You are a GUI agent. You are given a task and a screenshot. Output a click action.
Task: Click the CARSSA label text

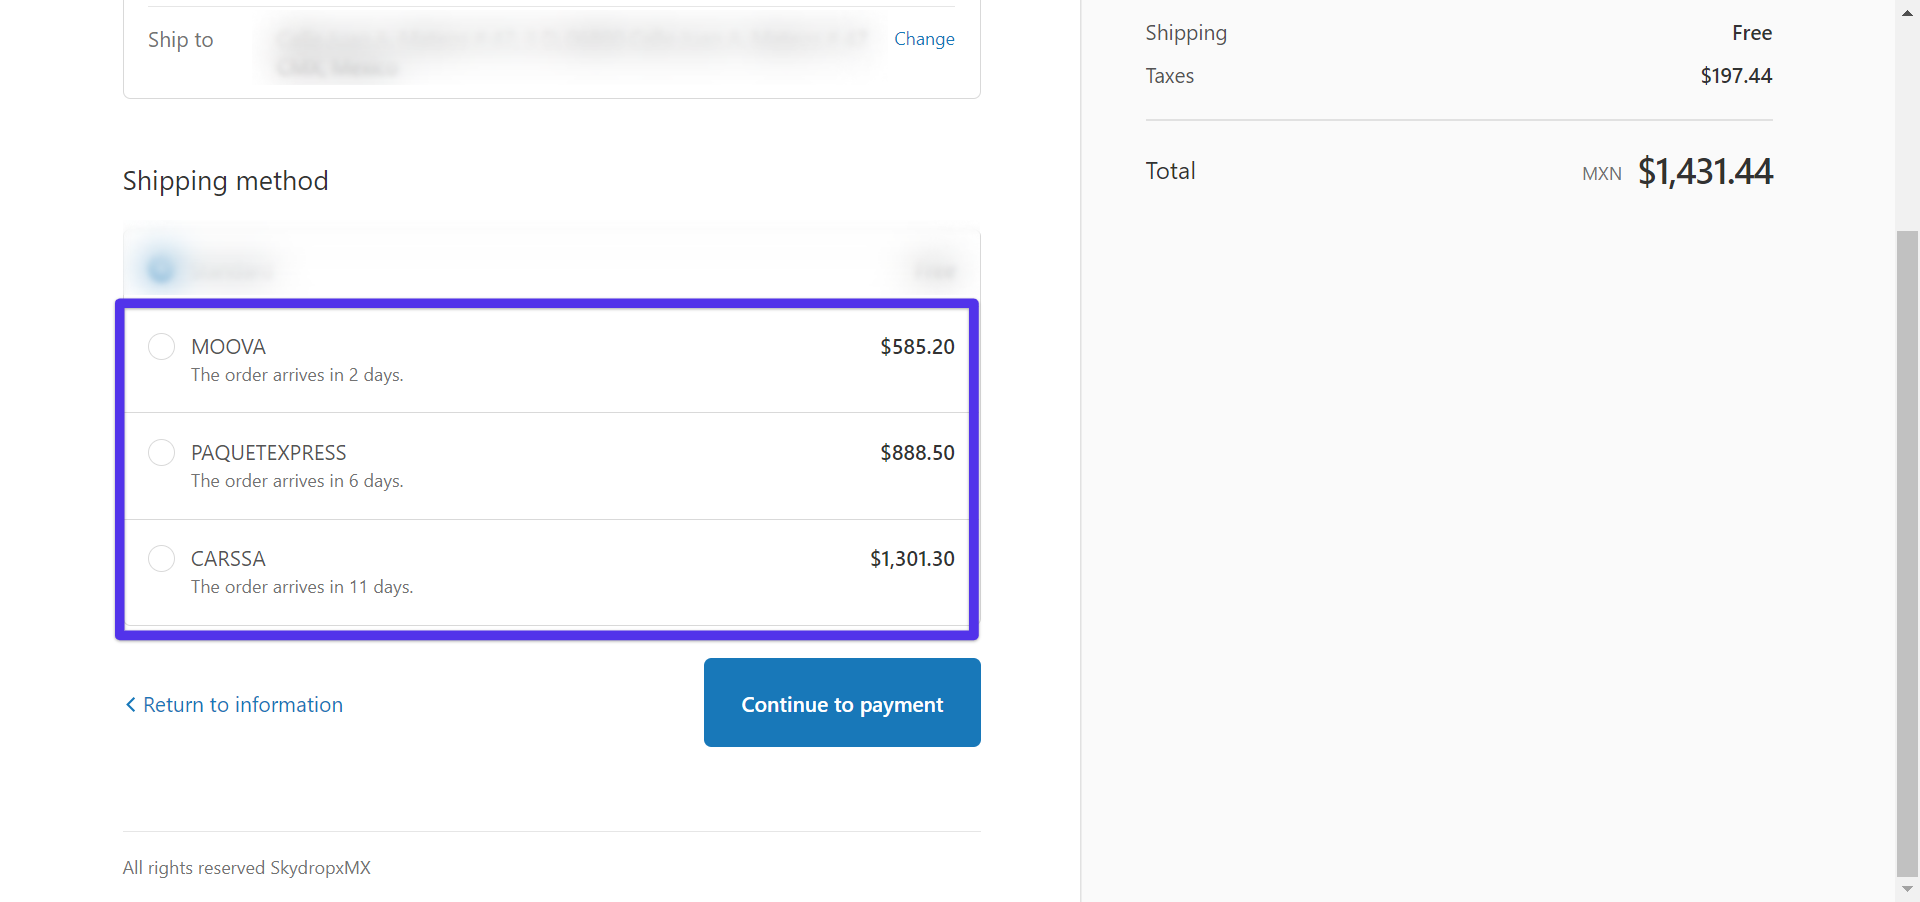(228, 559)
